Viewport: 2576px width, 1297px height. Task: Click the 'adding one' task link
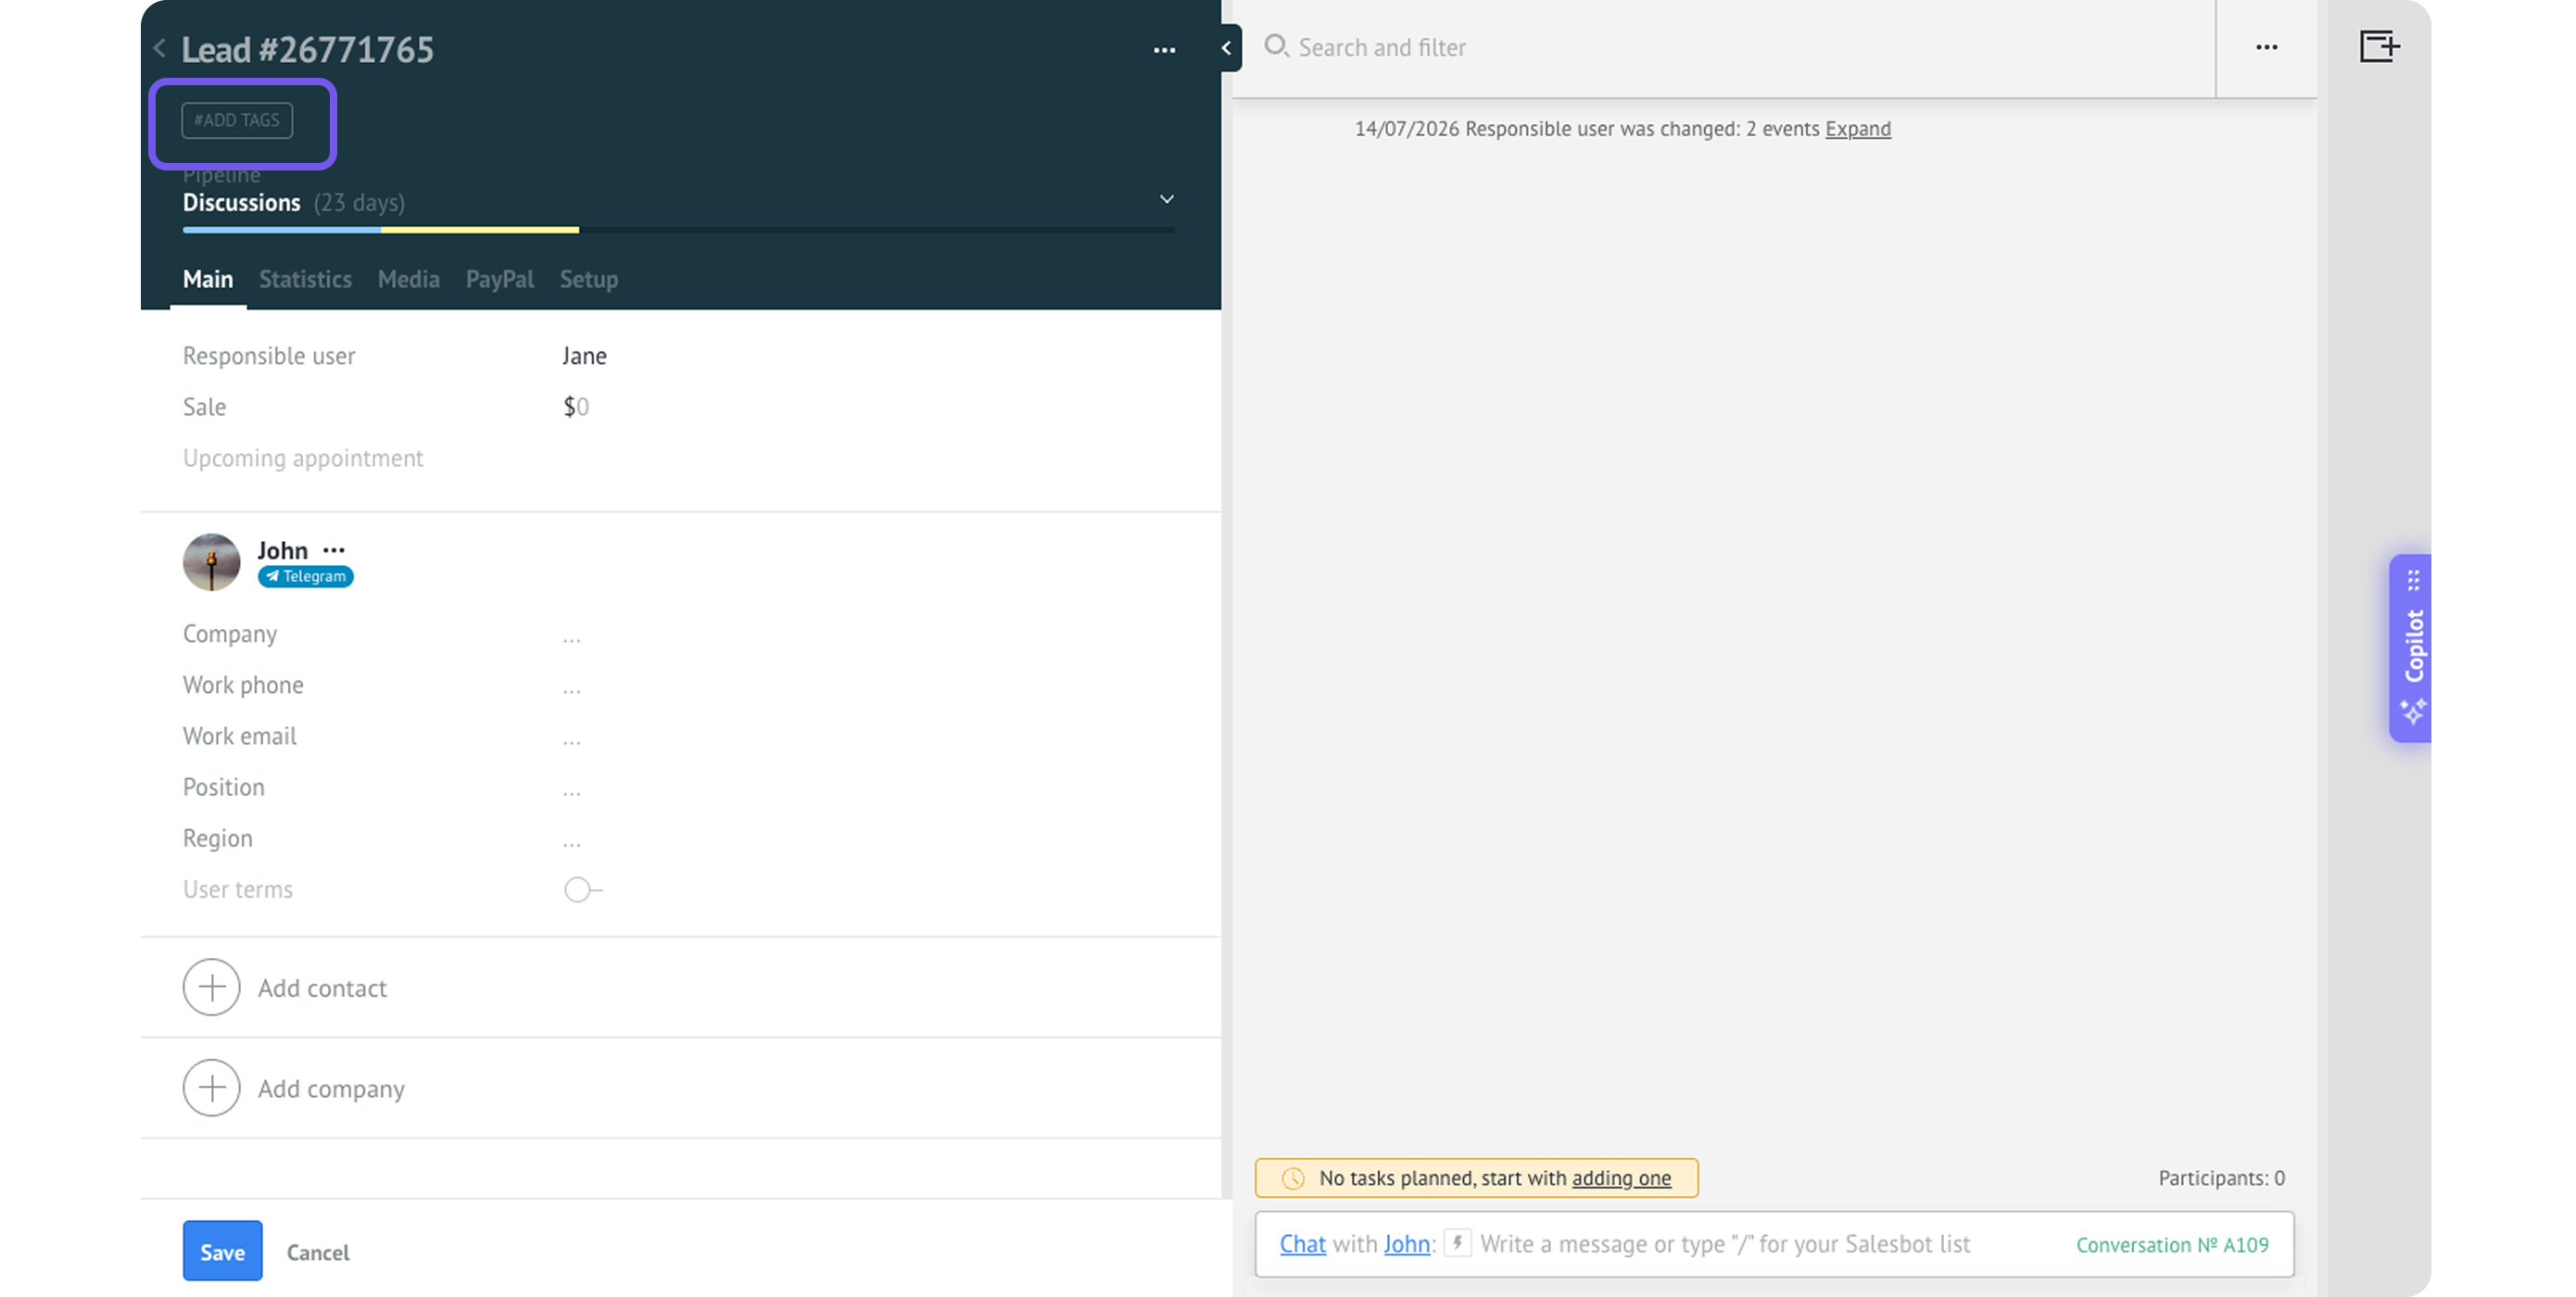(1621, 1178)
